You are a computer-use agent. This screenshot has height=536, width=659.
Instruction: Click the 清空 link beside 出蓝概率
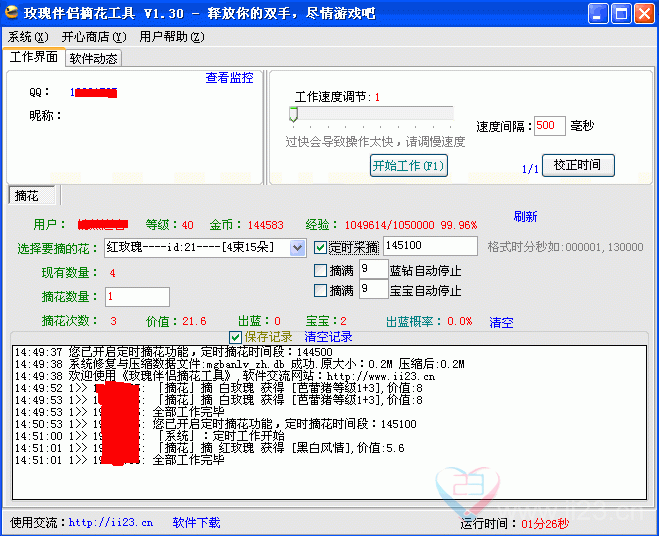(x=501, y=322)
